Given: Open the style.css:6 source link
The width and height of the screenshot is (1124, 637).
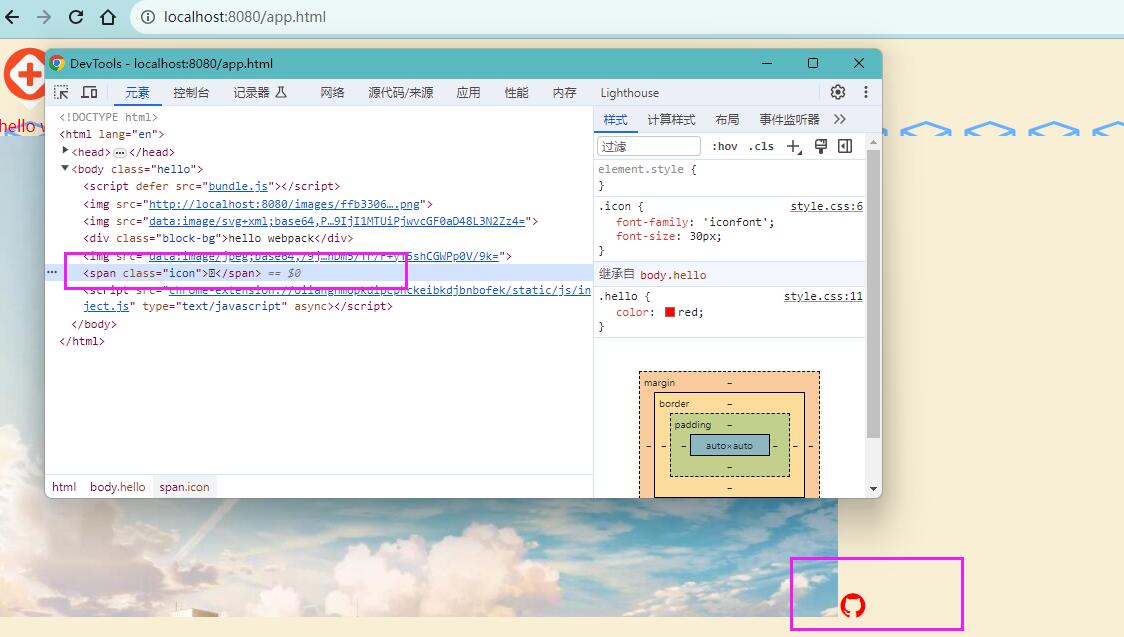Looking at the screenshot, I should tap(827, 206).
